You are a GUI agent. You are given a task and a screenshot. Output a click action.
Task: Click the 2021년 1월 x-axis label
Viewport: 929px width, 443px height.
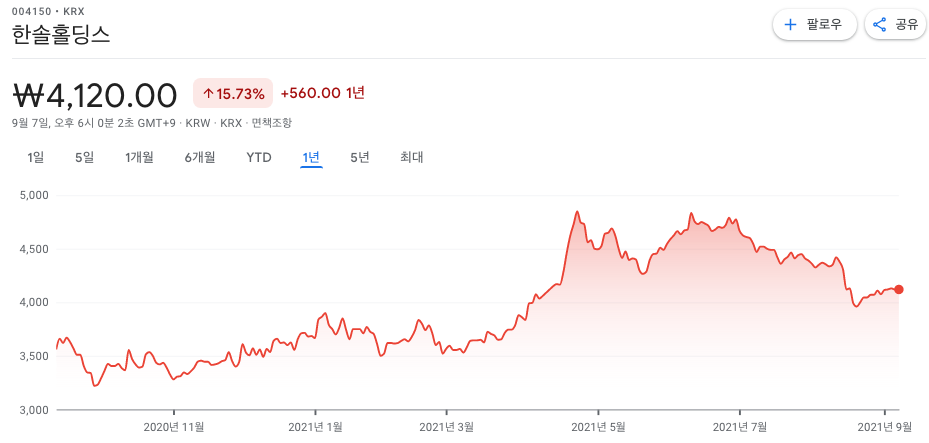point(315,426)
